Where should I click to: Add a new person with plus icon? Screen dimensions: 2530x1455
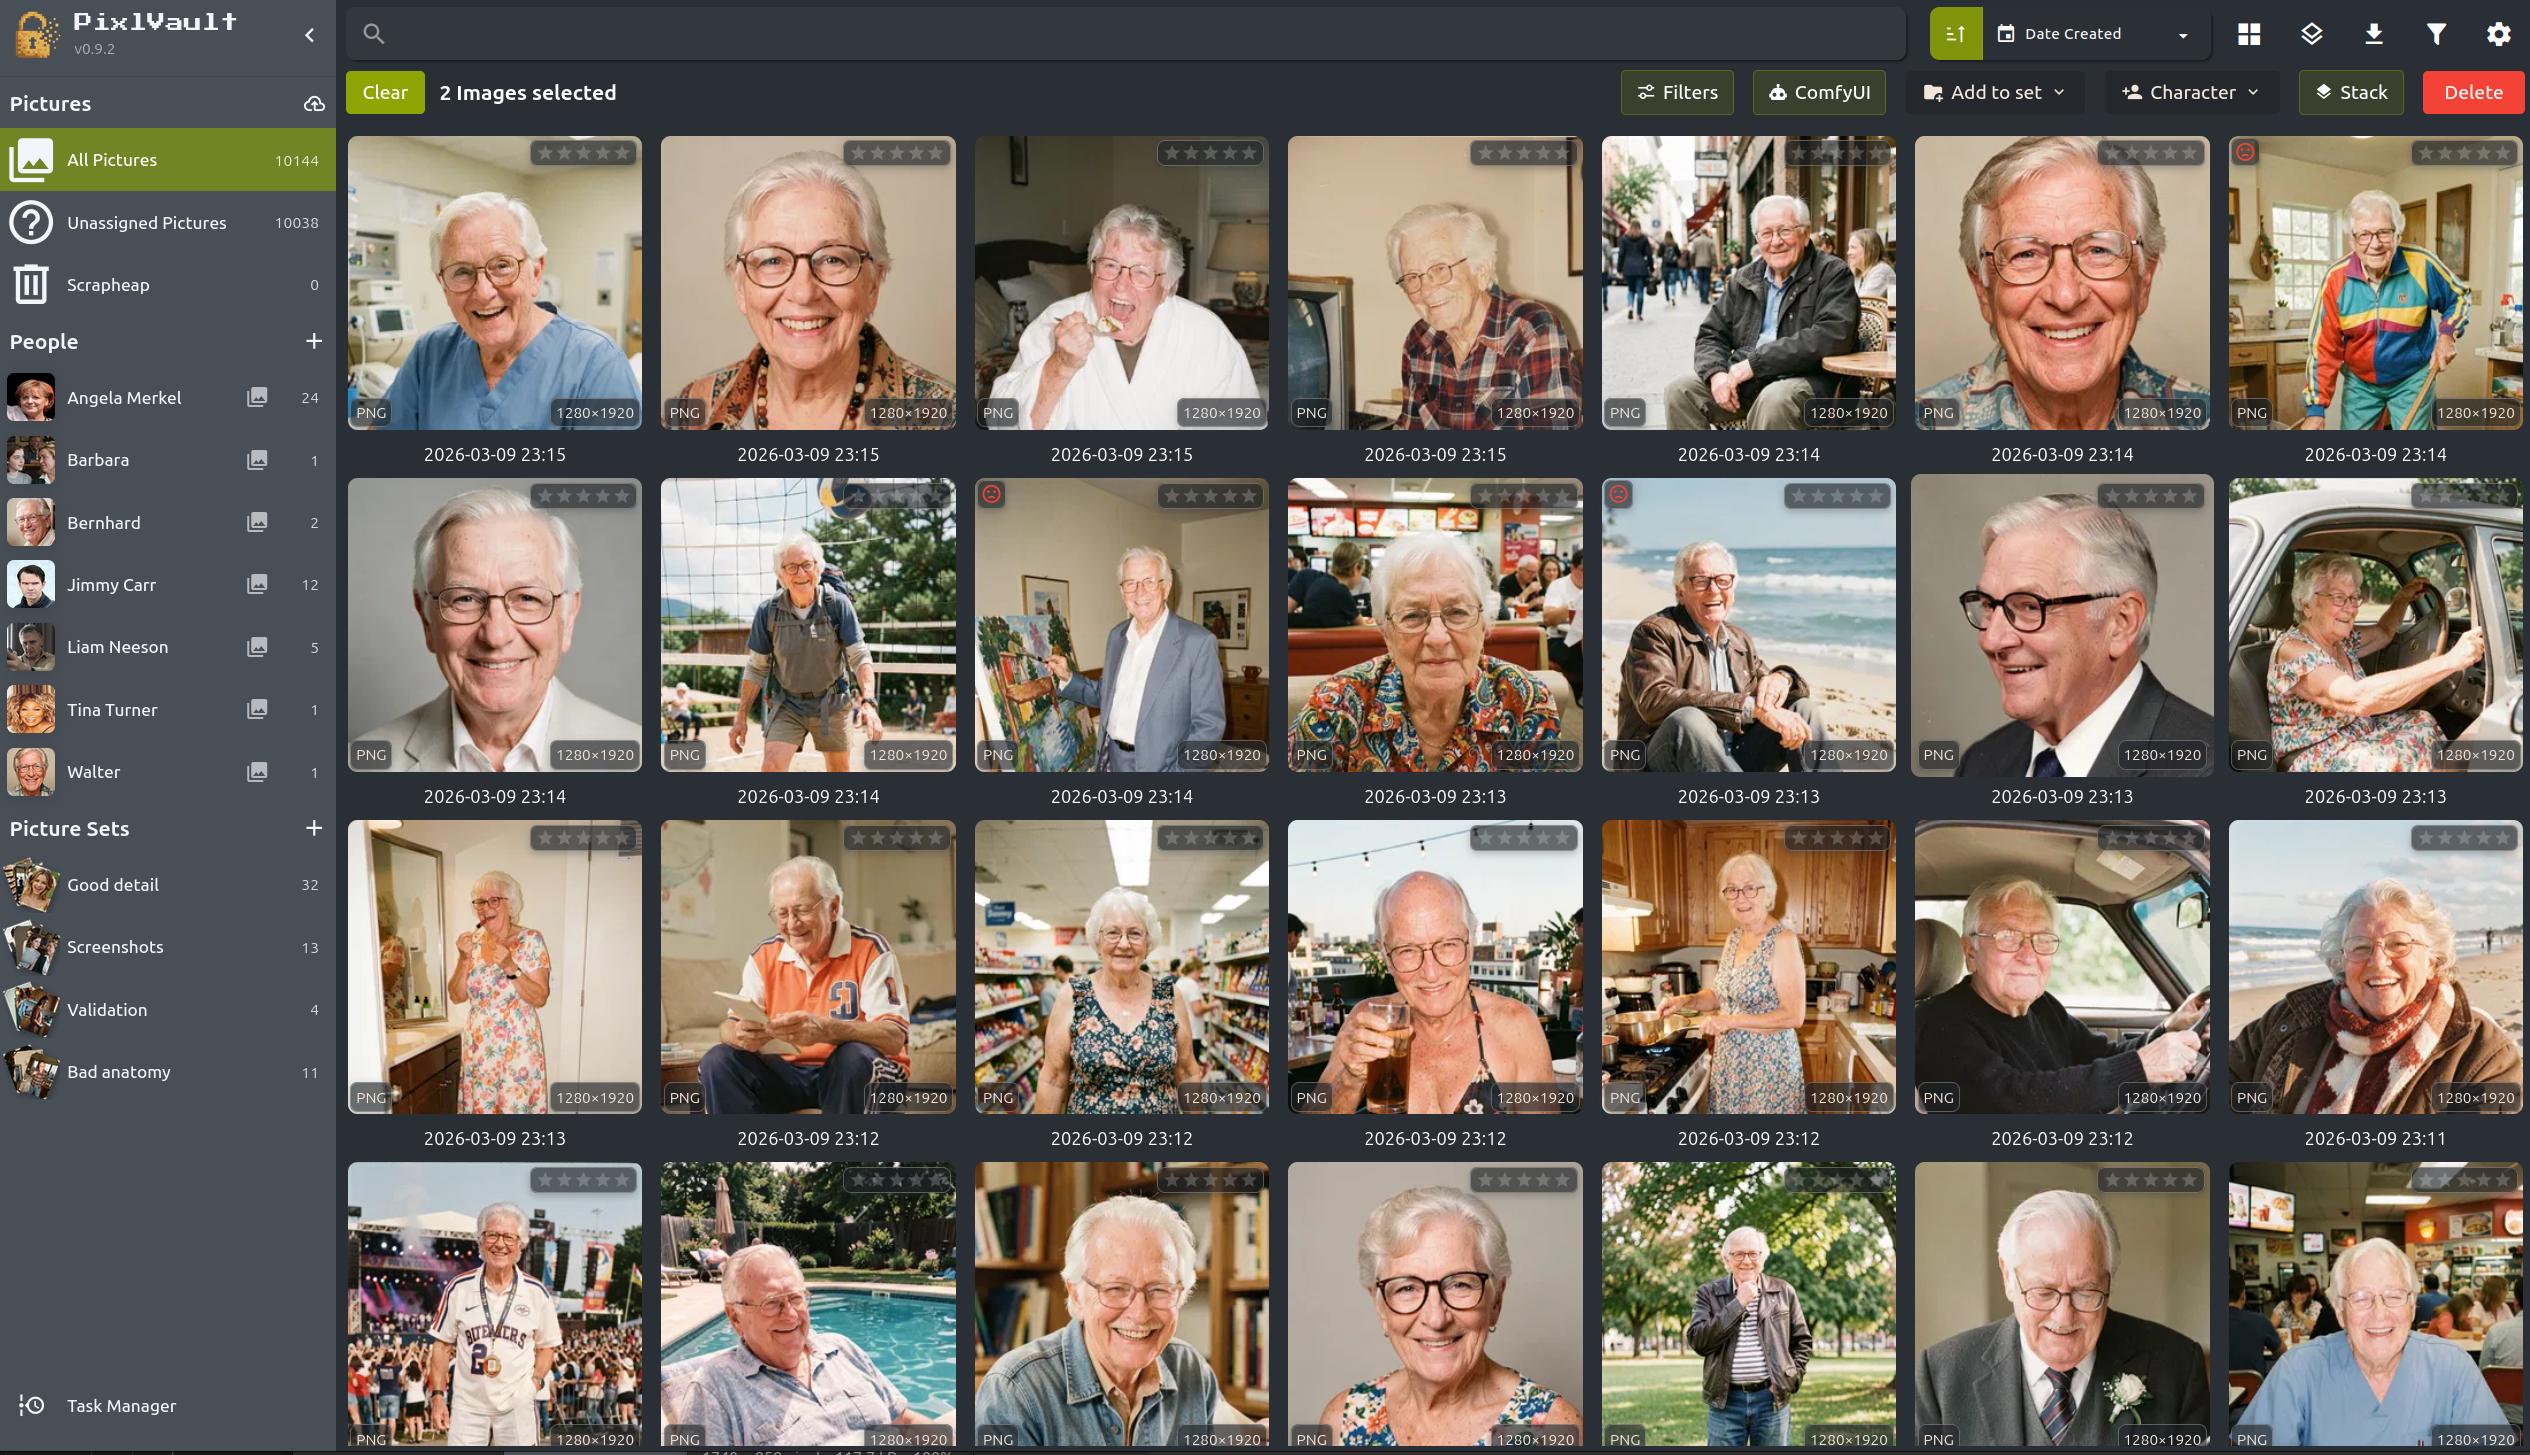point(314,341)
